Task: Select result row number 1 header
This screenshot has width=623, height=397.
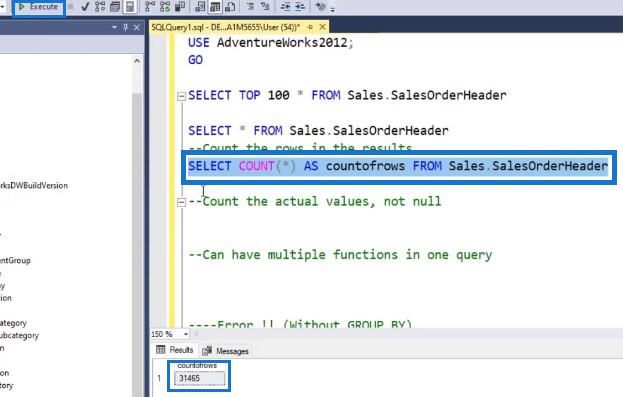Action: click(159, 378)
